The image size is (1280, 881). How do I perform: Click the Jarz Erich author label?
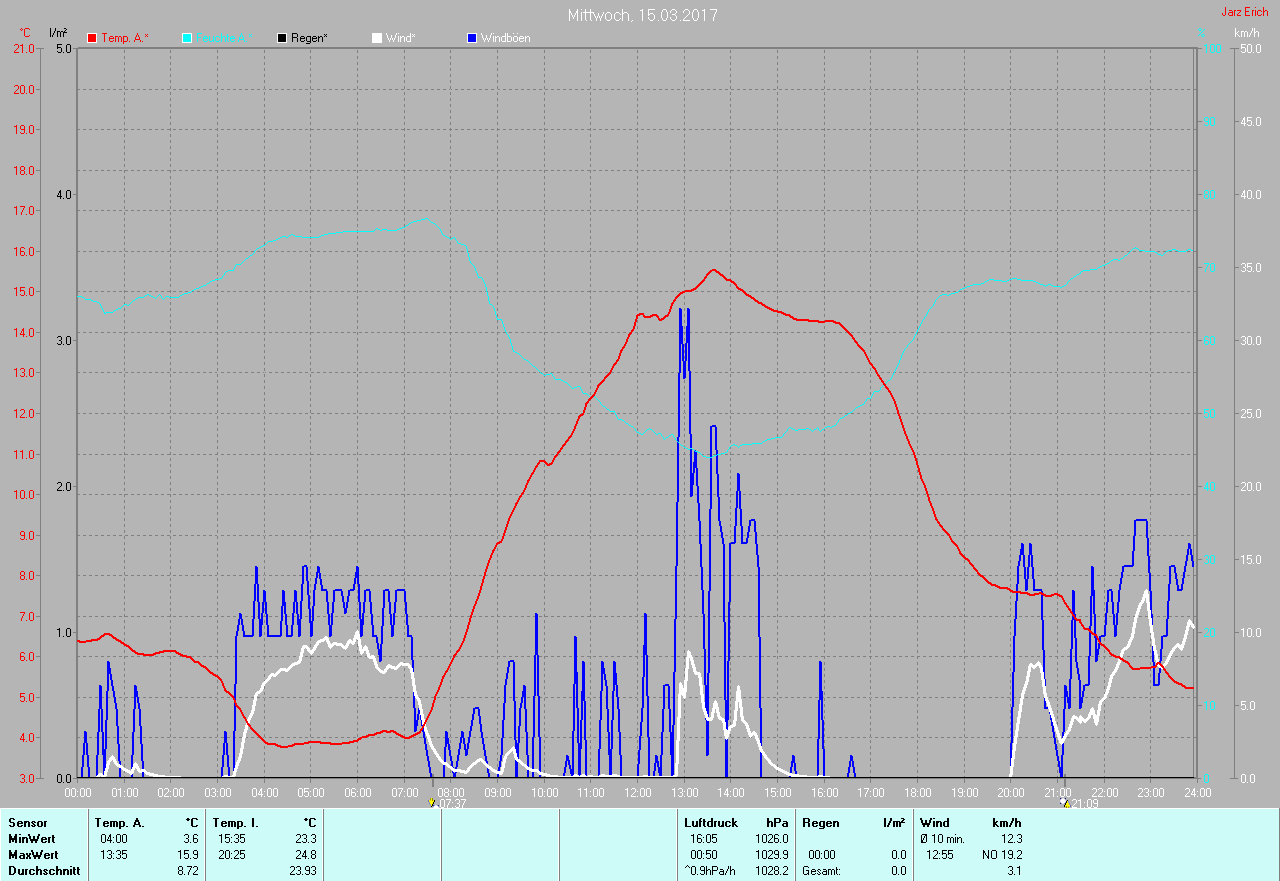pyautogui.click(x=1244, y=12)
